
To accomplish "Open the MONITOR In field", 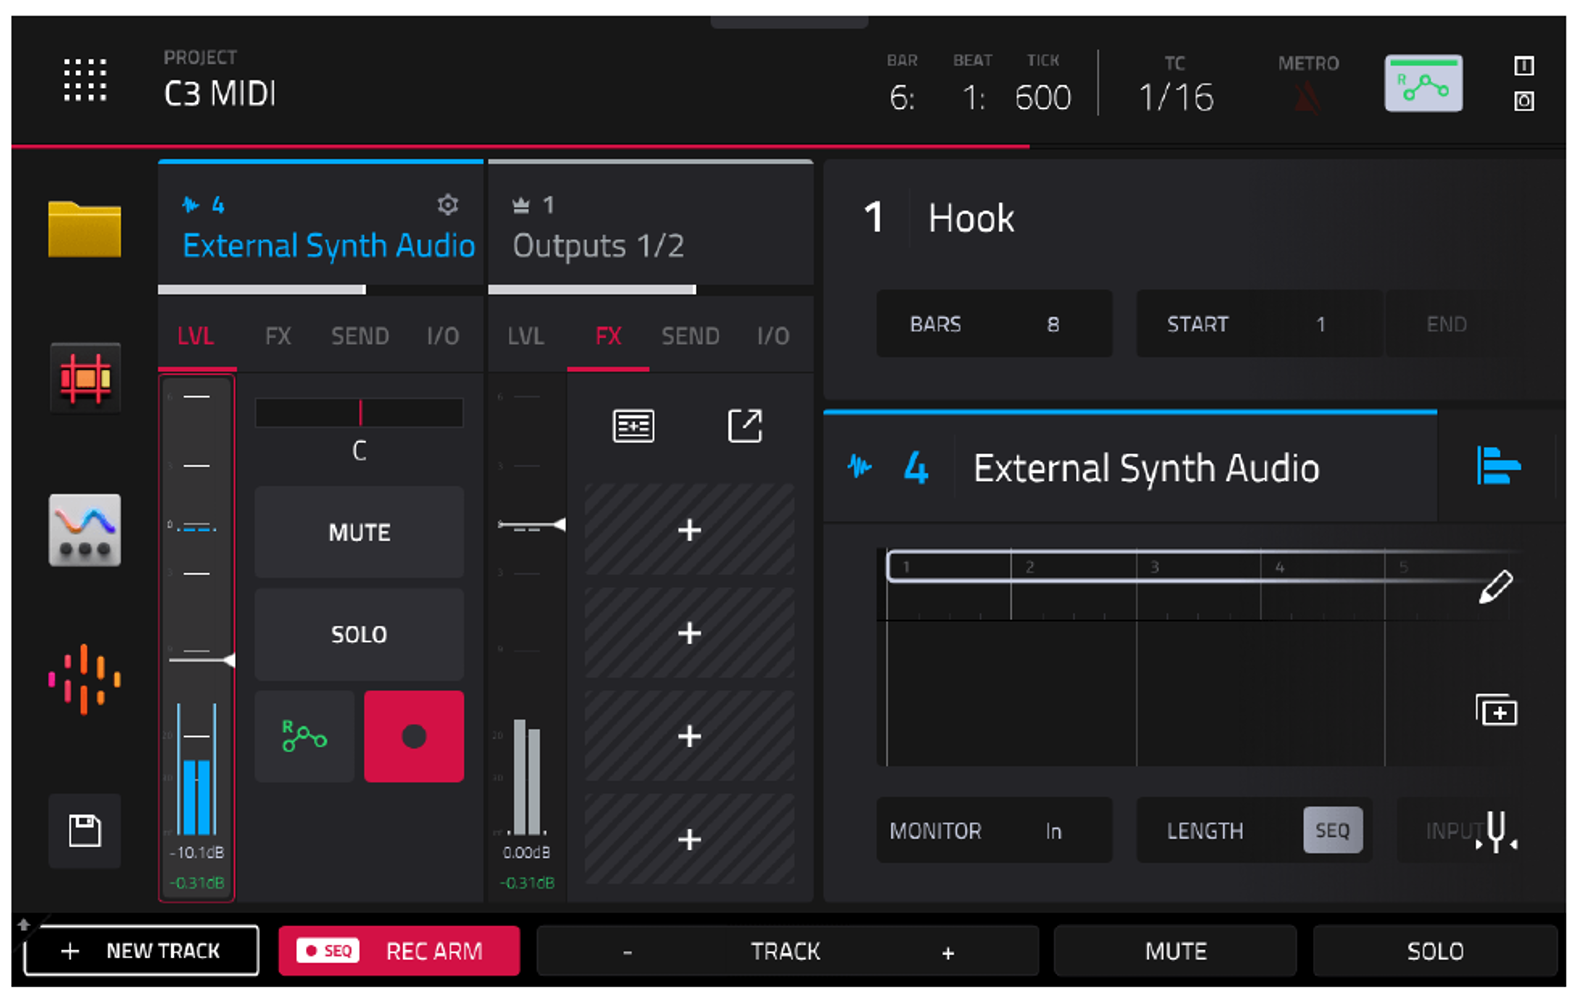I will [x=994, y=831].
